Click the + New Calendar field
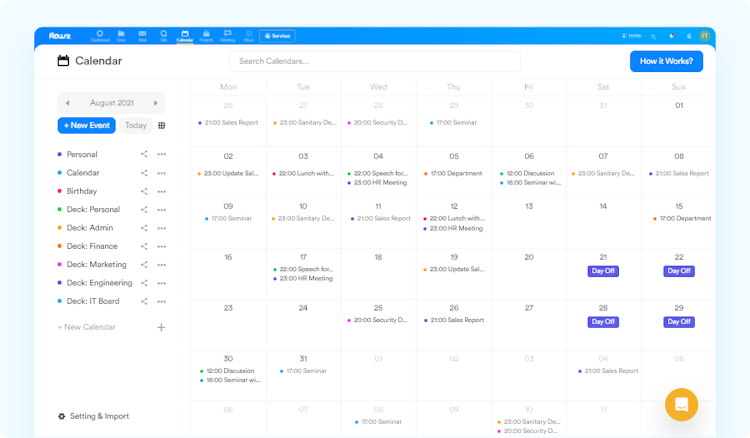Viewport: 750px width, 438px height. (x=87, y=327)
